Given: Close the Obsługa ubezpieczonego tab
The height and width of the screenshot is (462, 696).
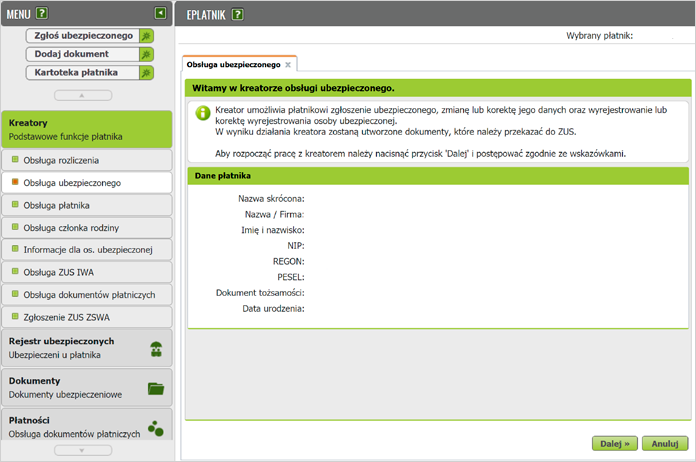Looking at the screenshot, I should pyautogui.click(x=288, y=65).
